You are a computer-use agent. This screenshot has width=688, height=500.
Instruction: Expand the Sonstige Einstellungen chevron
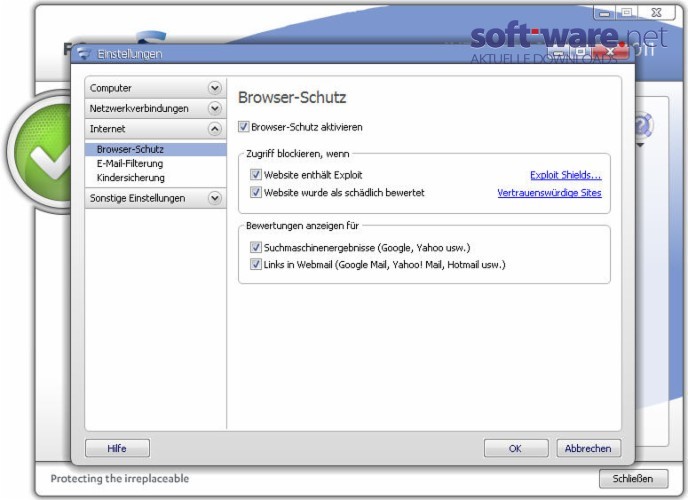(215, 198)
